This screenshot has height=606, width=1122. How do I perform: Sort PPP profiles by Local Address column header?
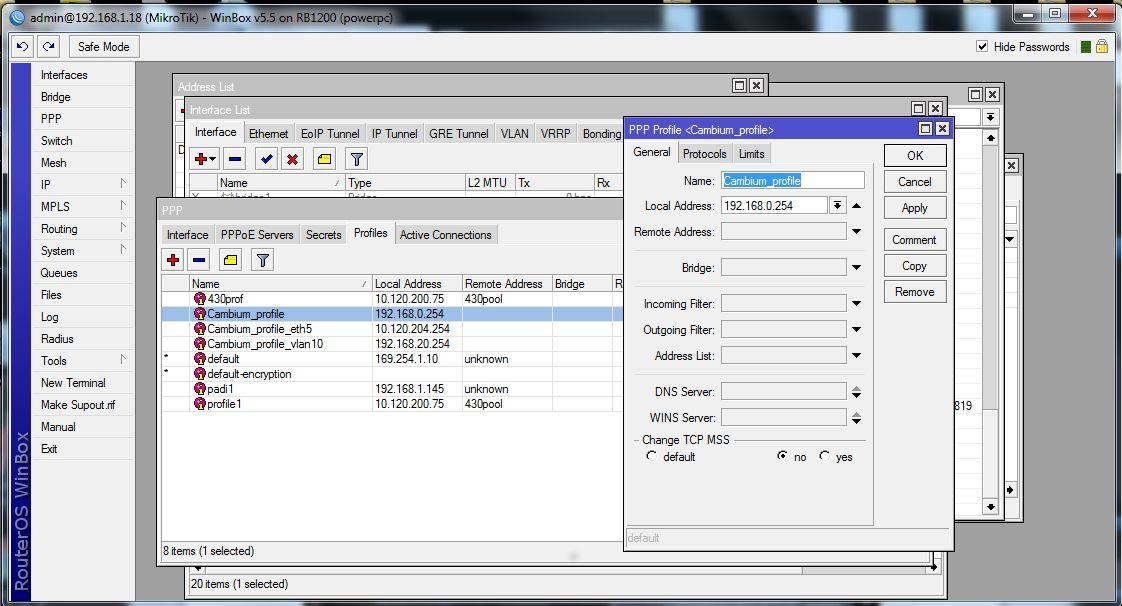click(x=417, y=284)
